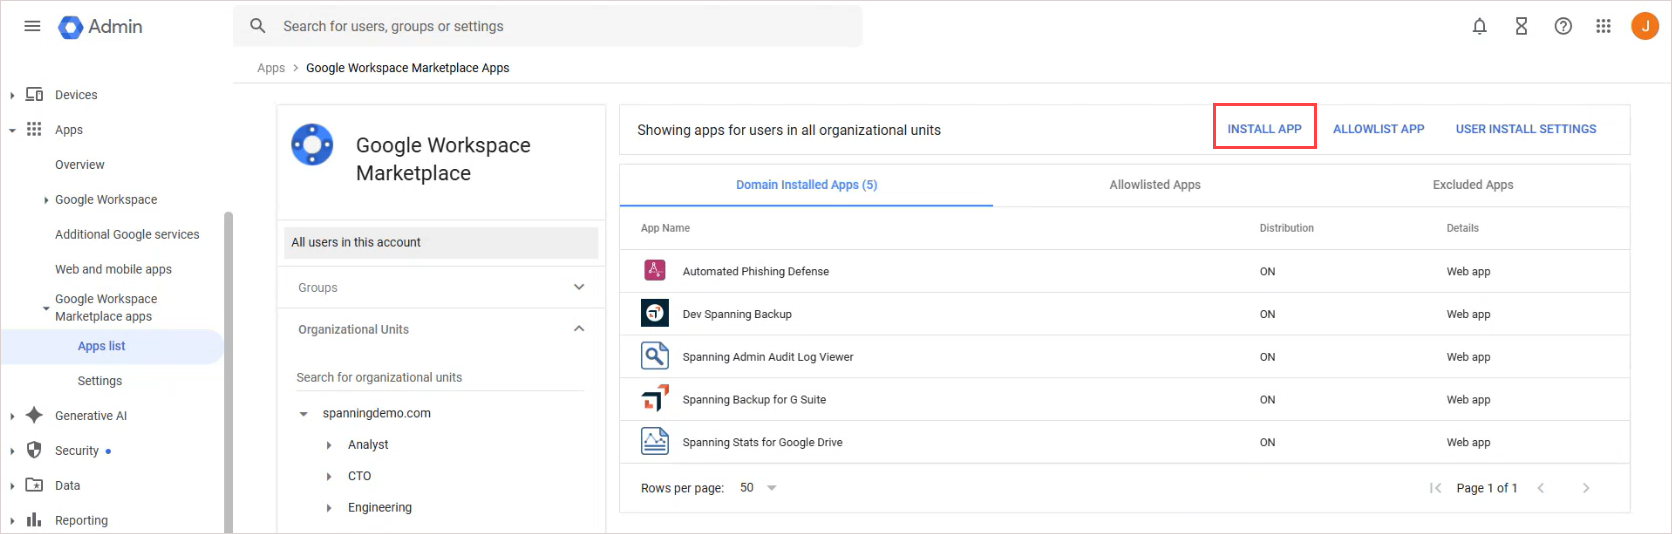This screenshot has width=1672, height=534.
Task: Open the hamburger main menu
Action: click(32, 26)
